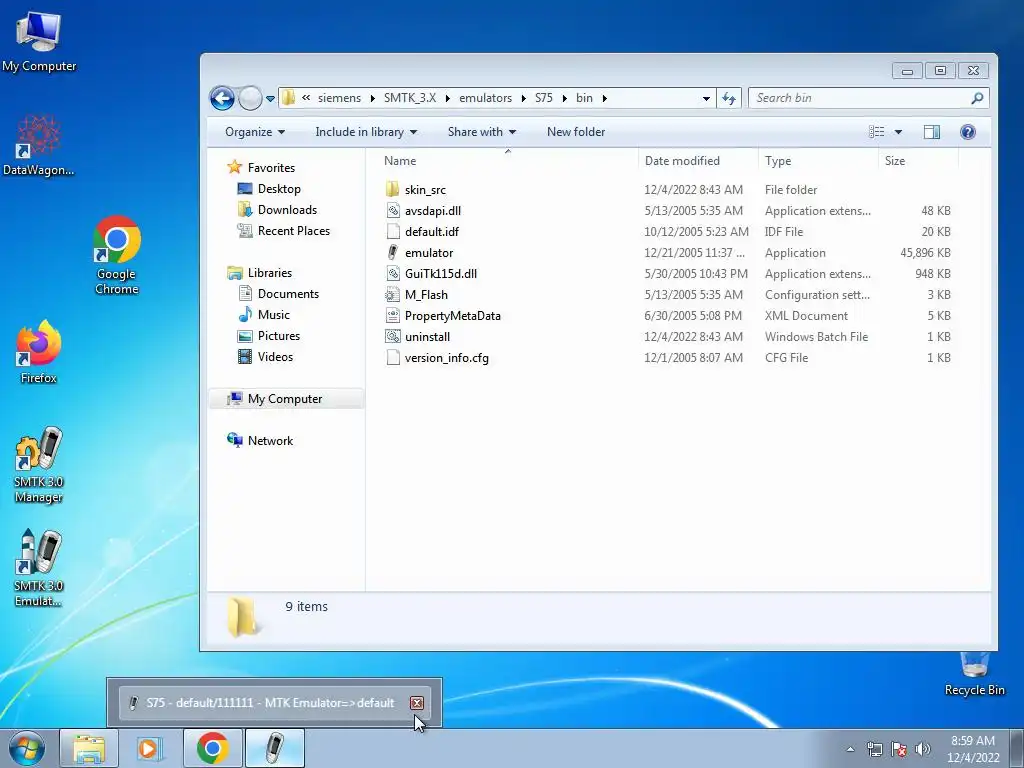Sort by the Date modified column header
The height and width of the screenshot is (768, 1024).
click(697, 161)
